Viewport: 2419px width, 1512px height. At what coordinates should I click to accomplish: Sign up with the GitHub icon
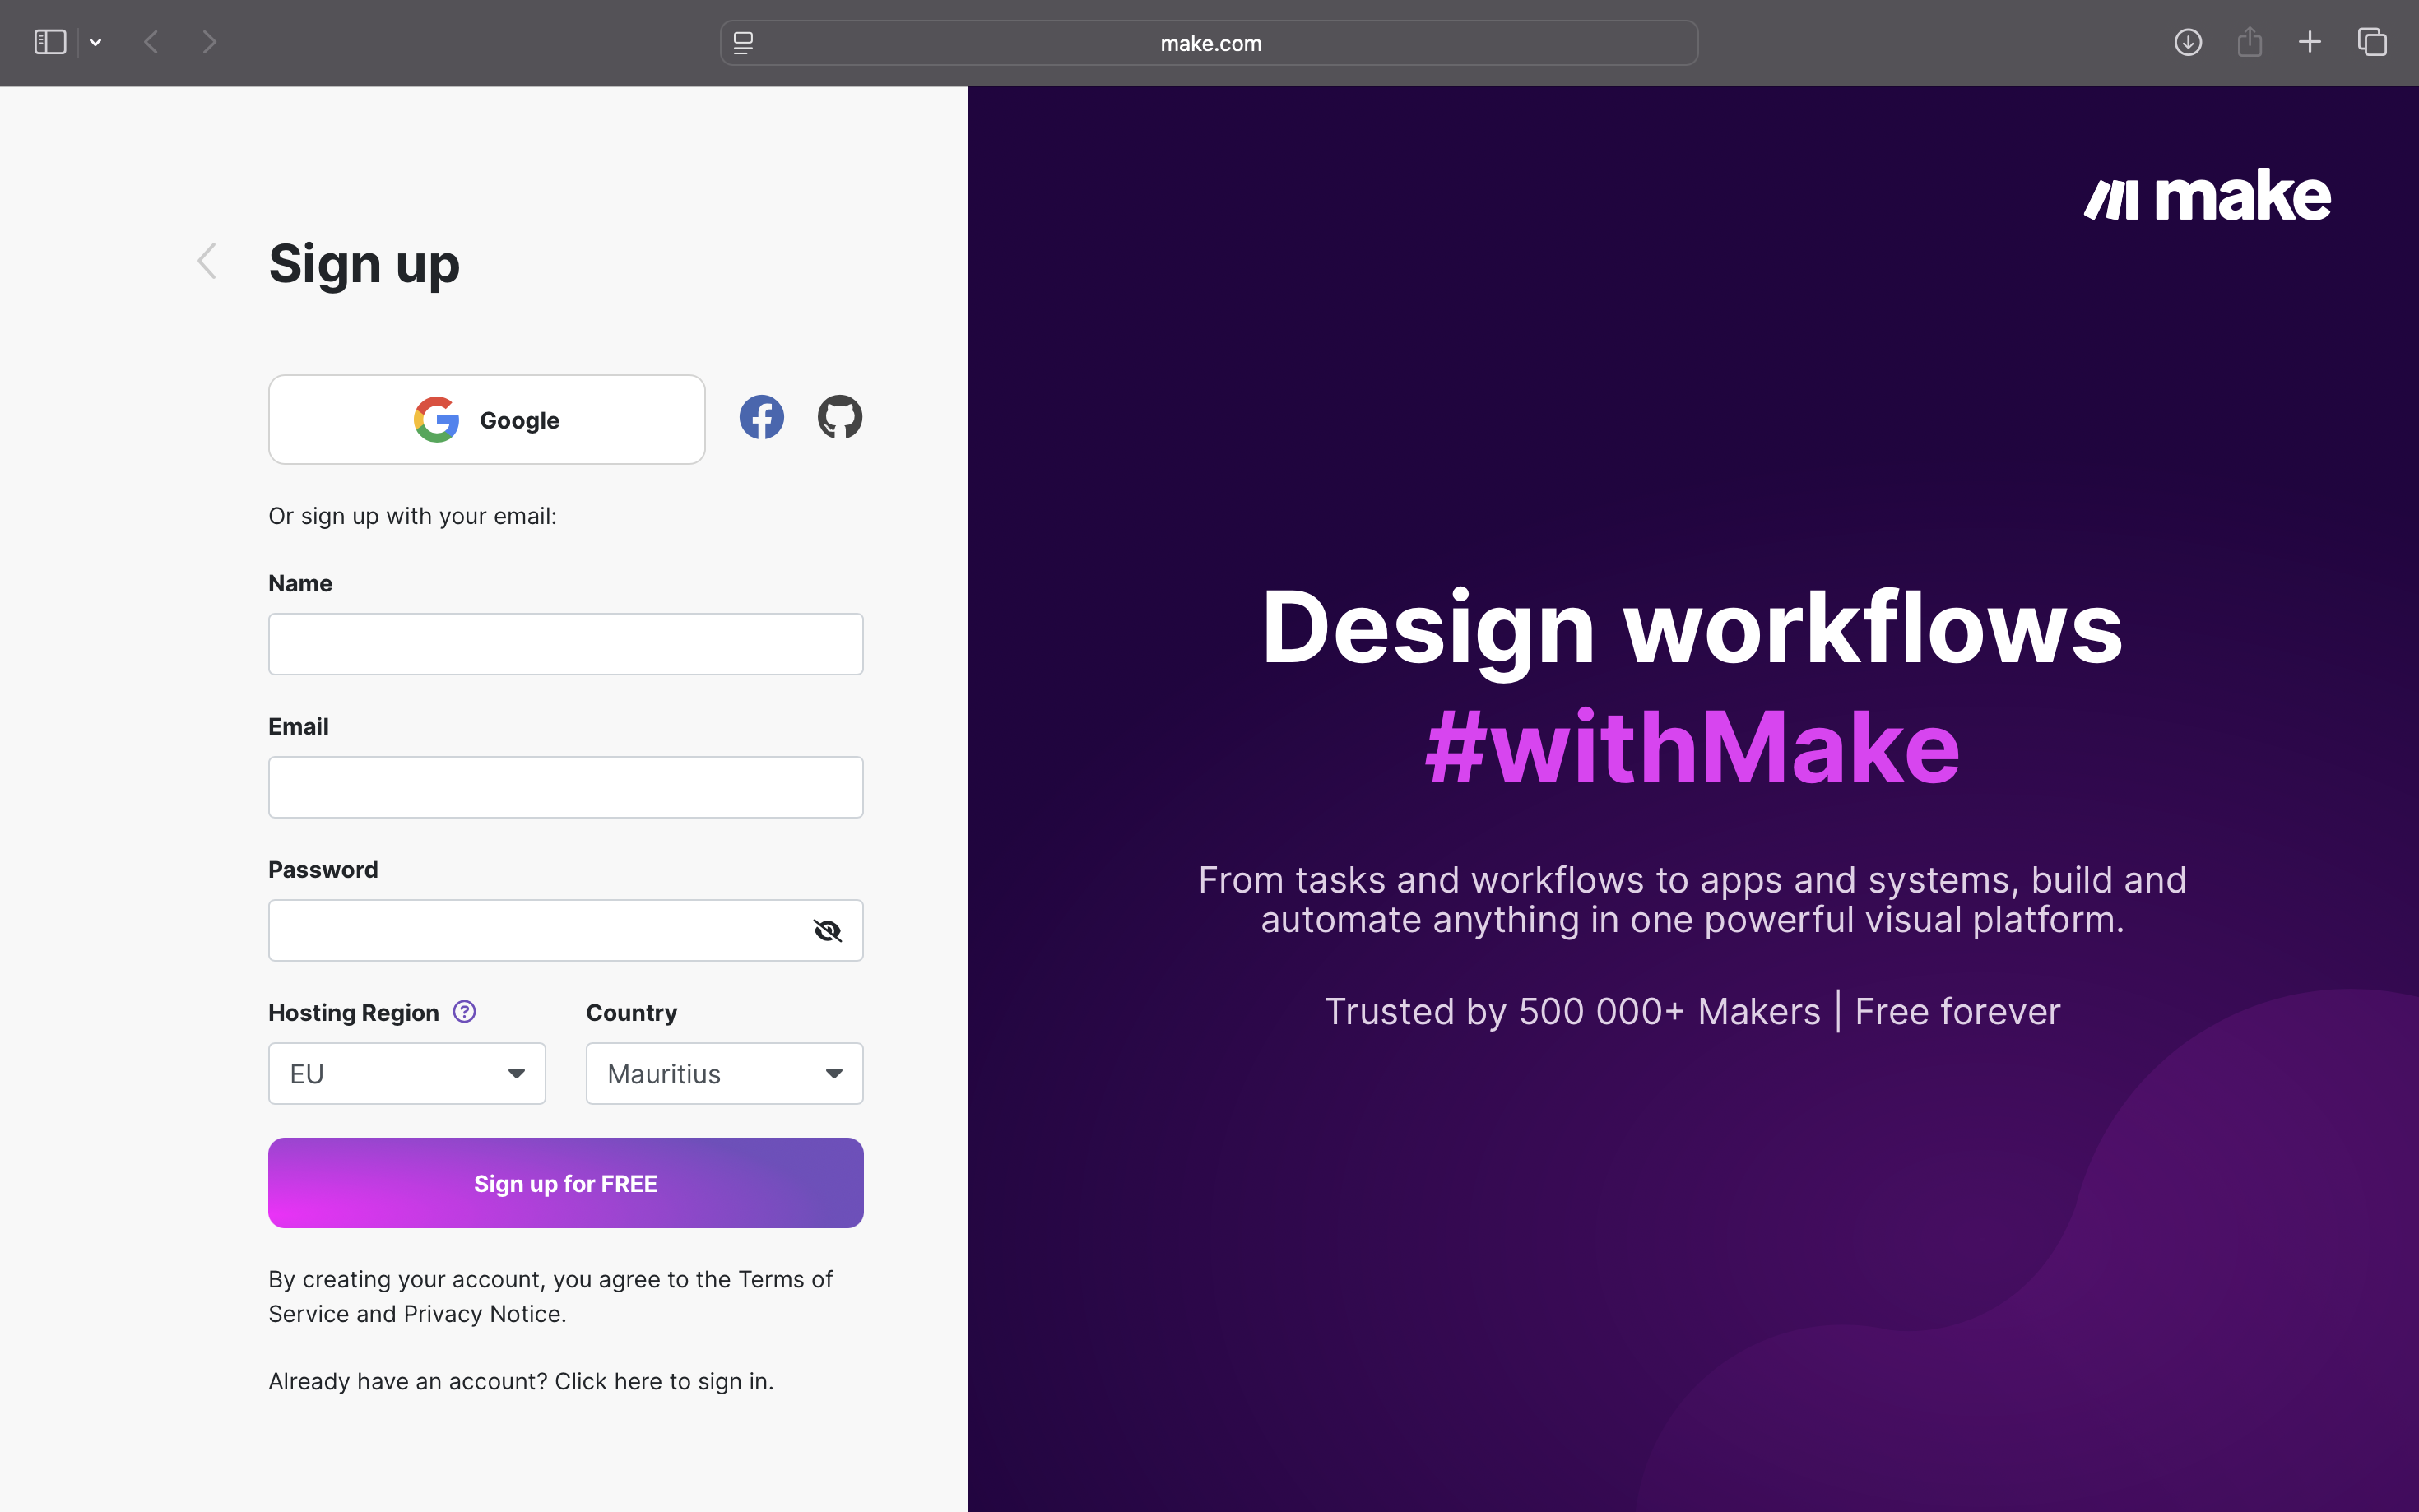pos(840,418)
